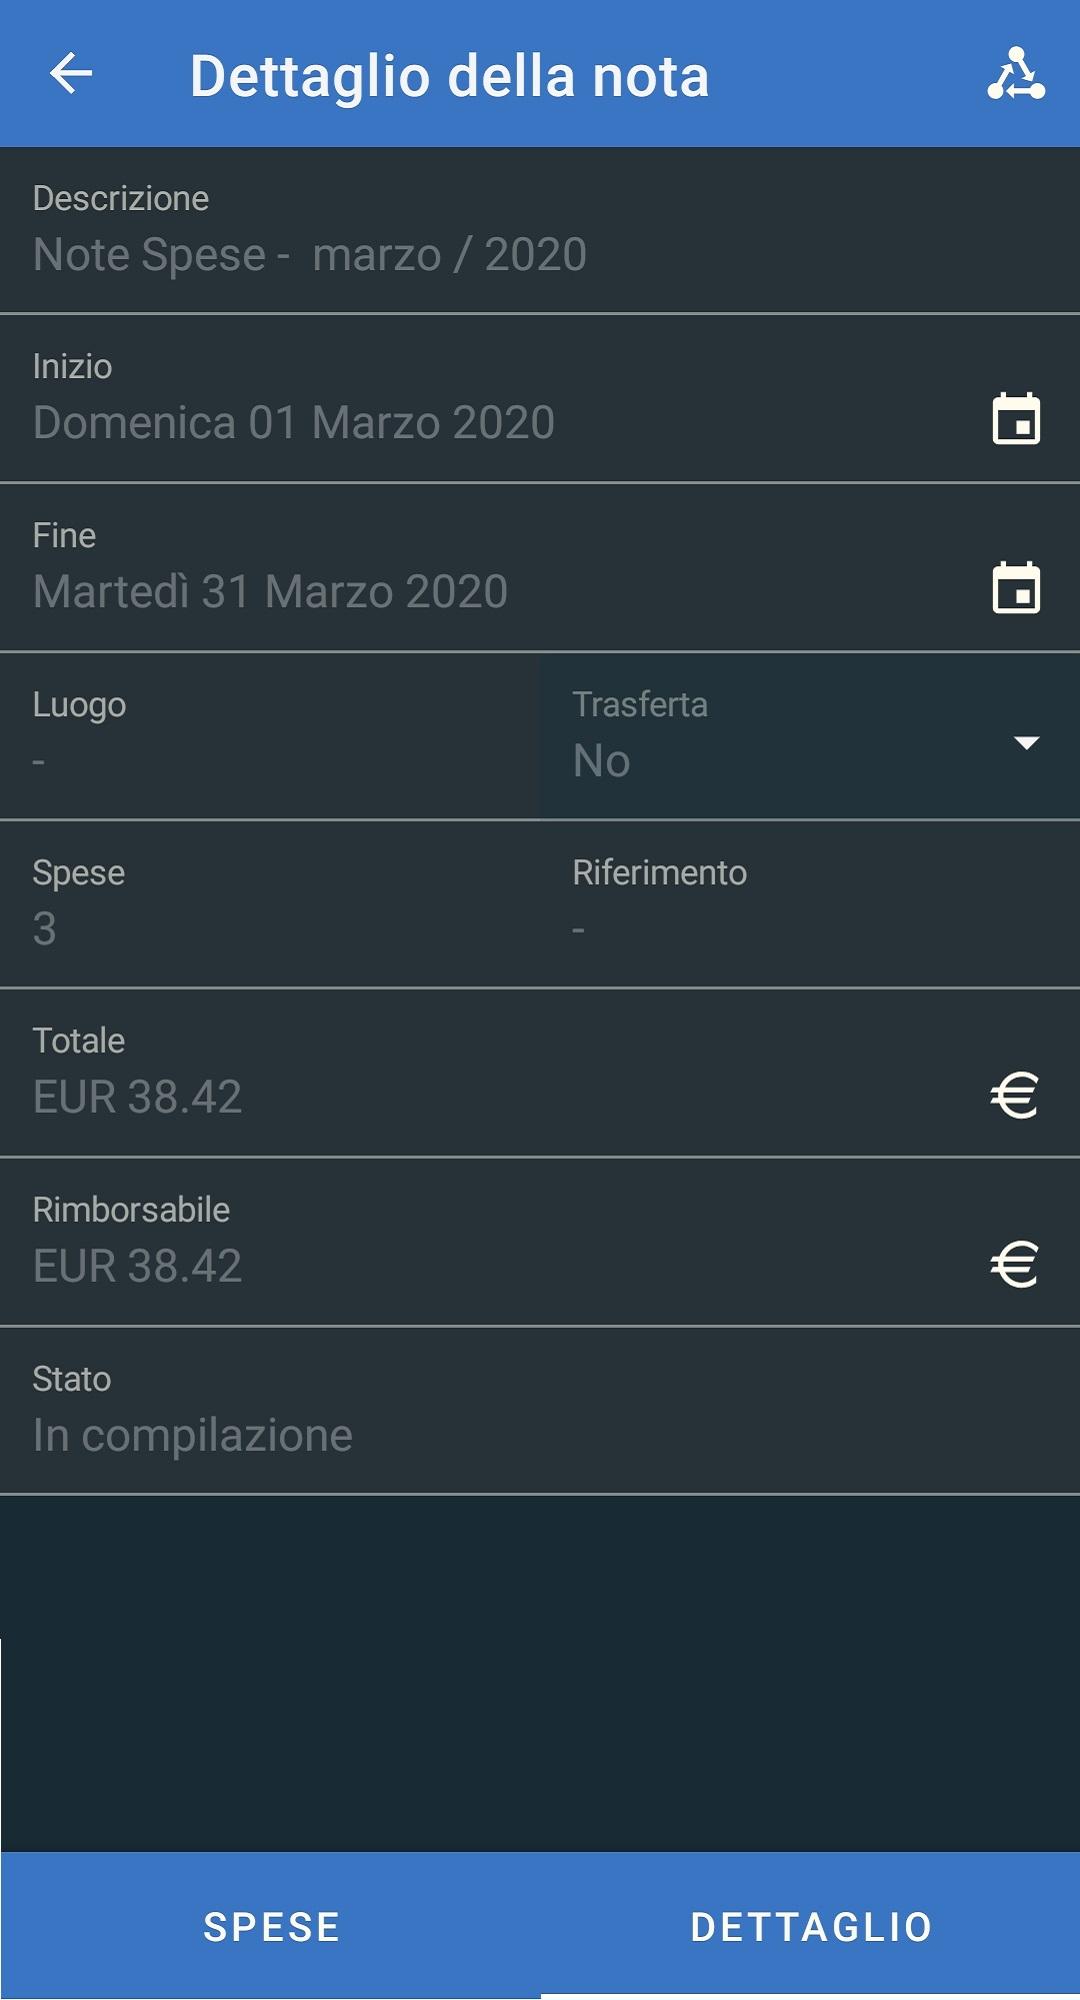Edit the Descrizione field text
1080x2000 pixels.
[540, 230]
